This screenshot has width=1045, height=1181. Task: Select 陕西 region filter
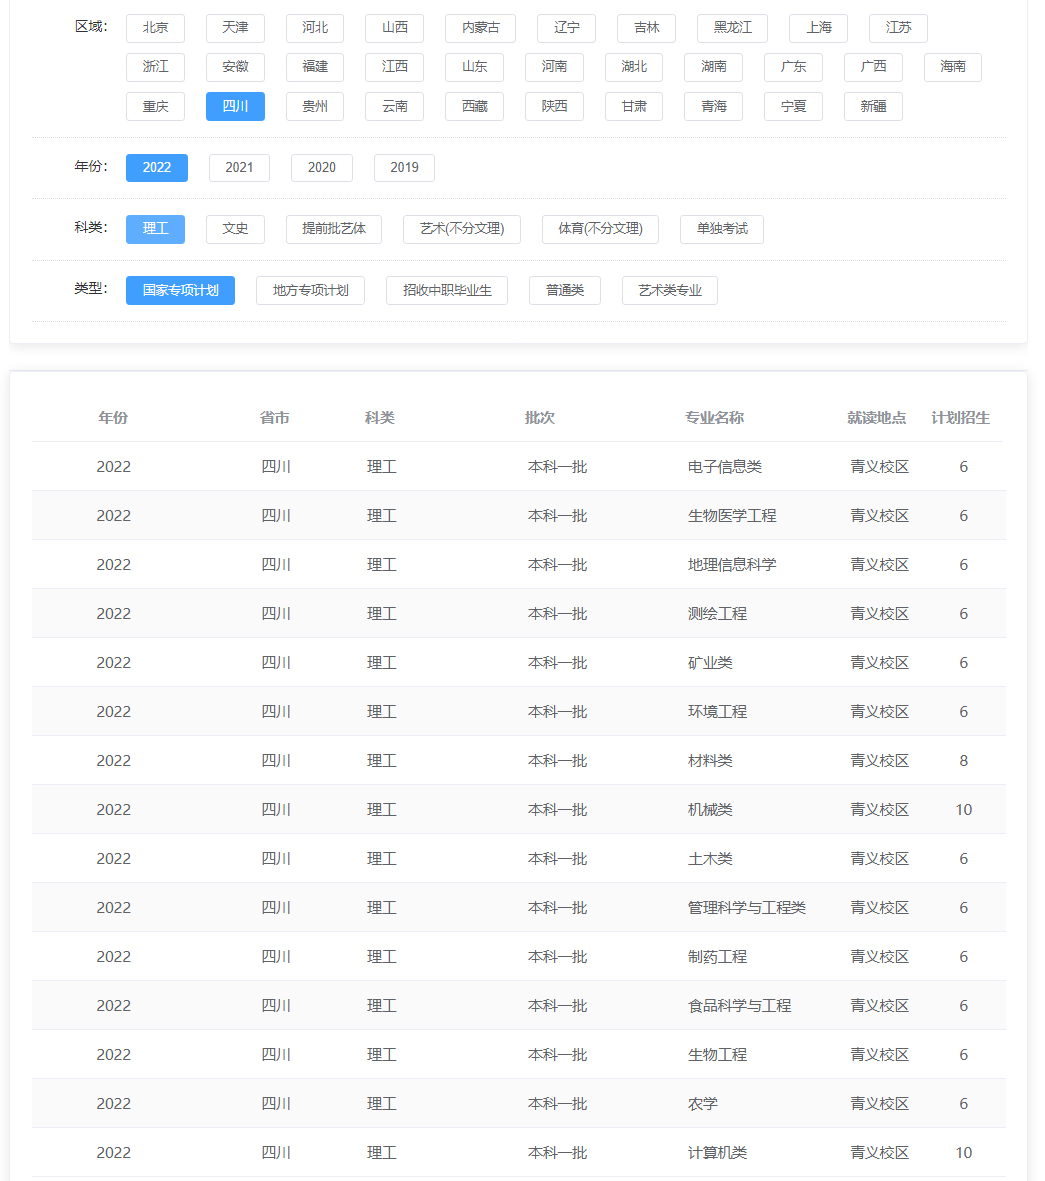554,107
